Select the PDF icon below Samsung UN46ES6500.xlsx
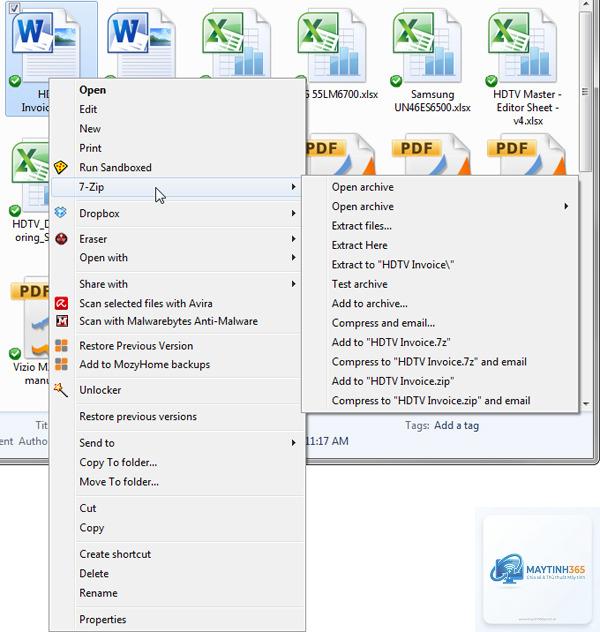This screenshot has width=600, height=632. (431, 155)
